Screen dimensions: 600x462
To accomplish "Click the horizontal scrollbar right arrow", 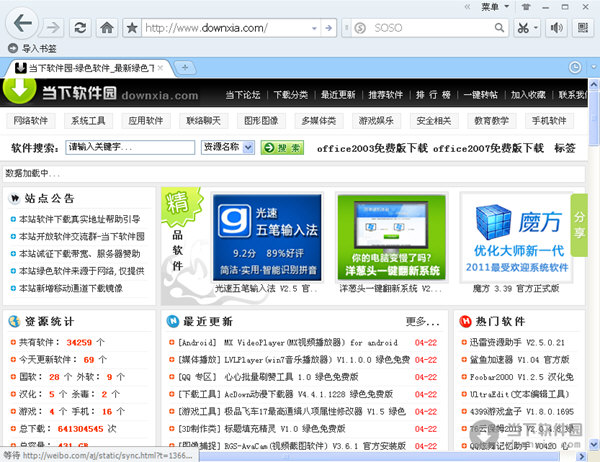I will 582,456.
